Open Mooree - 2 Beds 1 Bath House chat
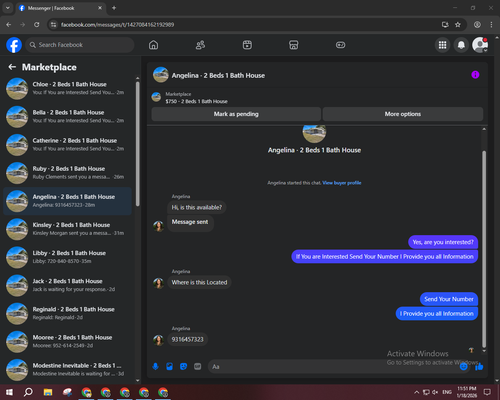Viewport: 500px width, 400px height. pyautogui.click(x=68, y=341)
